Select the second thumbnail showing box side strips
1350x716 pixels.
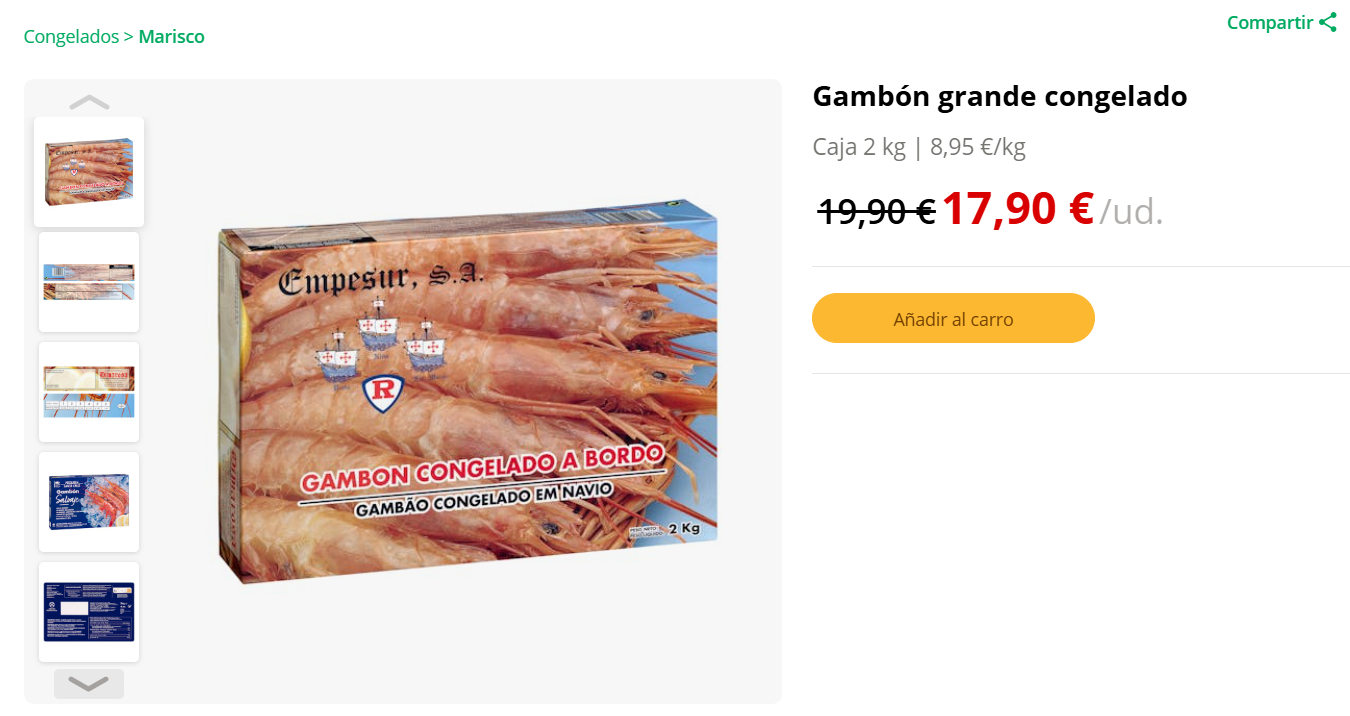tap(89, 282)
